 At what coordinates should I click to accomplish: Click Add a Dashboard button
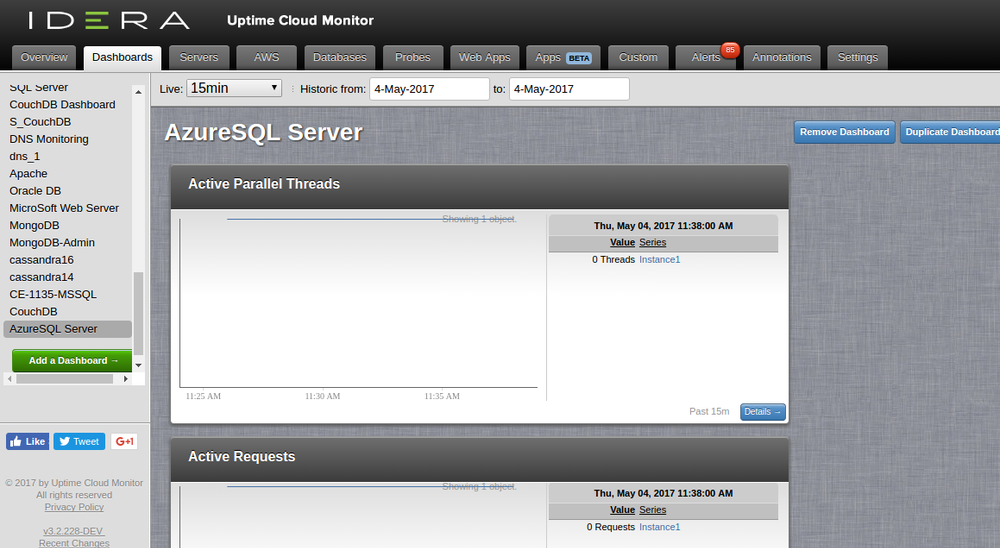72,360
